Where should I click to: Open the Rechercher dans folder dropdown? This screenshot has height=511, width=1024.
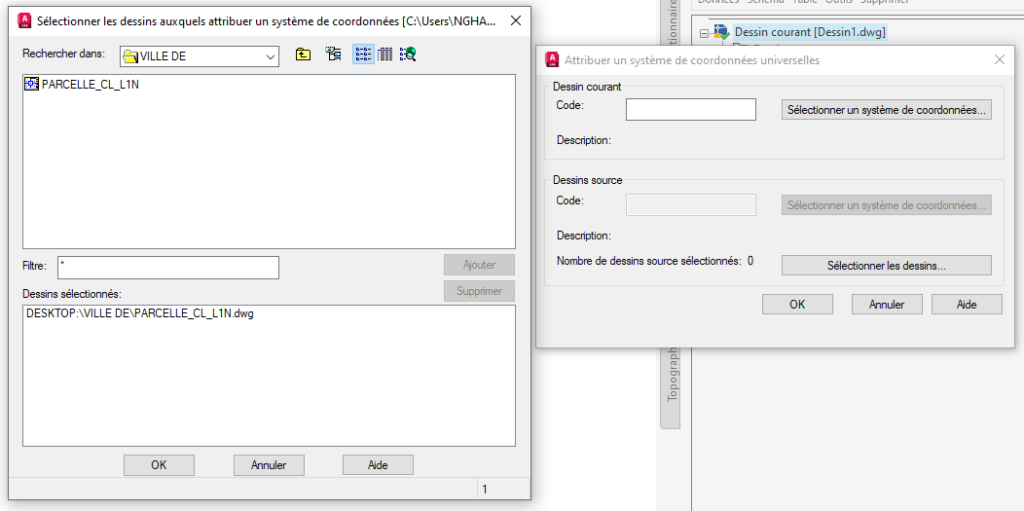270,57
